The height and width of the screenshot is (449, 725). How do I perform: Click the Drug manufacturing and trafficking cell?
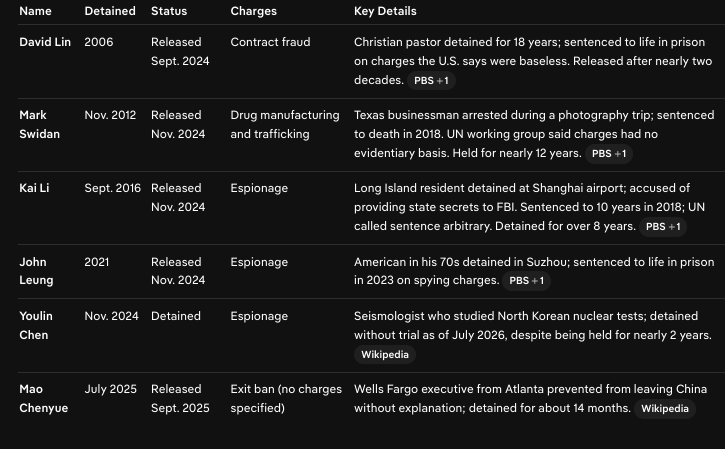tap(285, 124)
